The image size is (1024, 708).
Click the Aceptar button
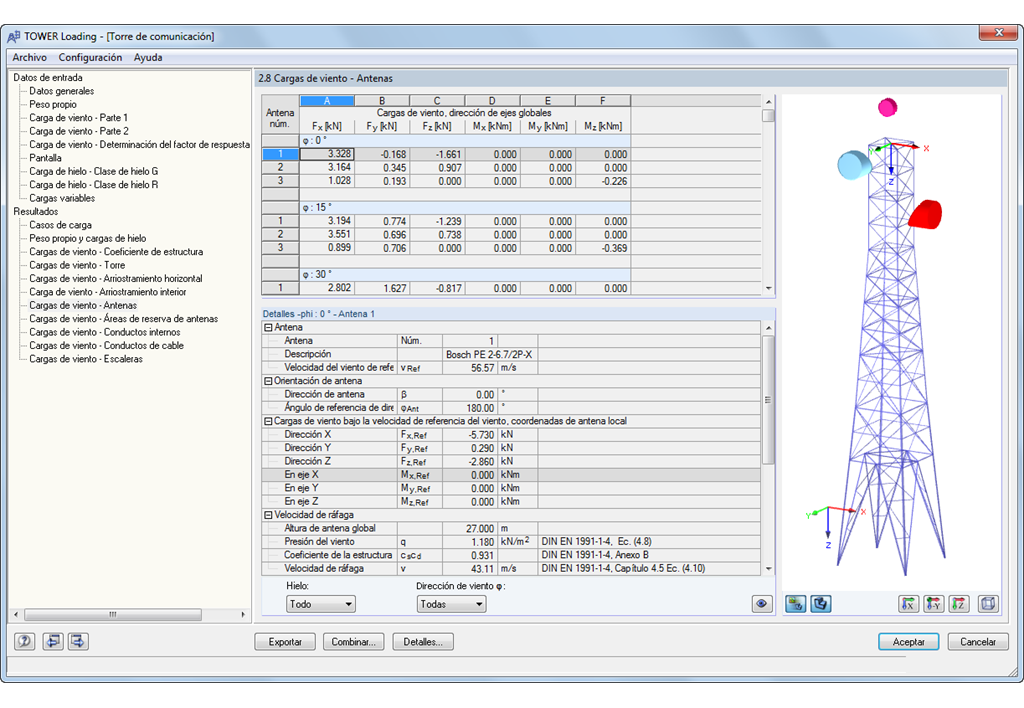(x=908, y=642)
